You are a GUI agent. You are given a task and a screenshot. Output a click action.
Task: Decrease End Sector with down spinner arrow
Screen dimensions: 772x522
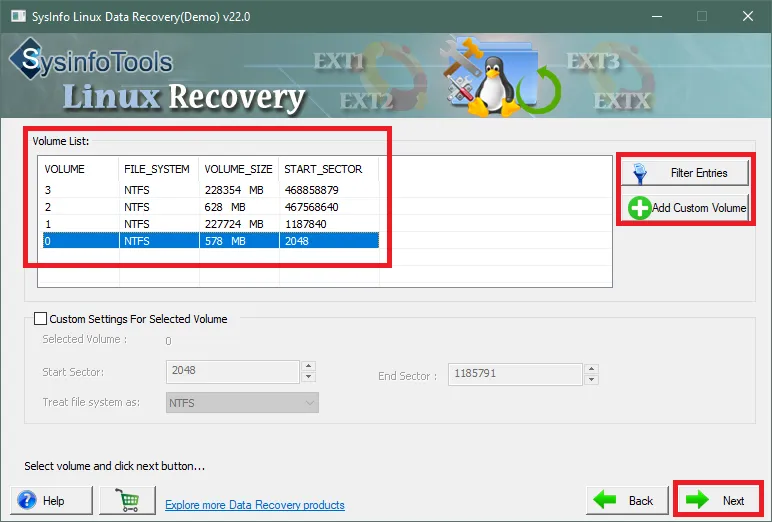[591, 380]
